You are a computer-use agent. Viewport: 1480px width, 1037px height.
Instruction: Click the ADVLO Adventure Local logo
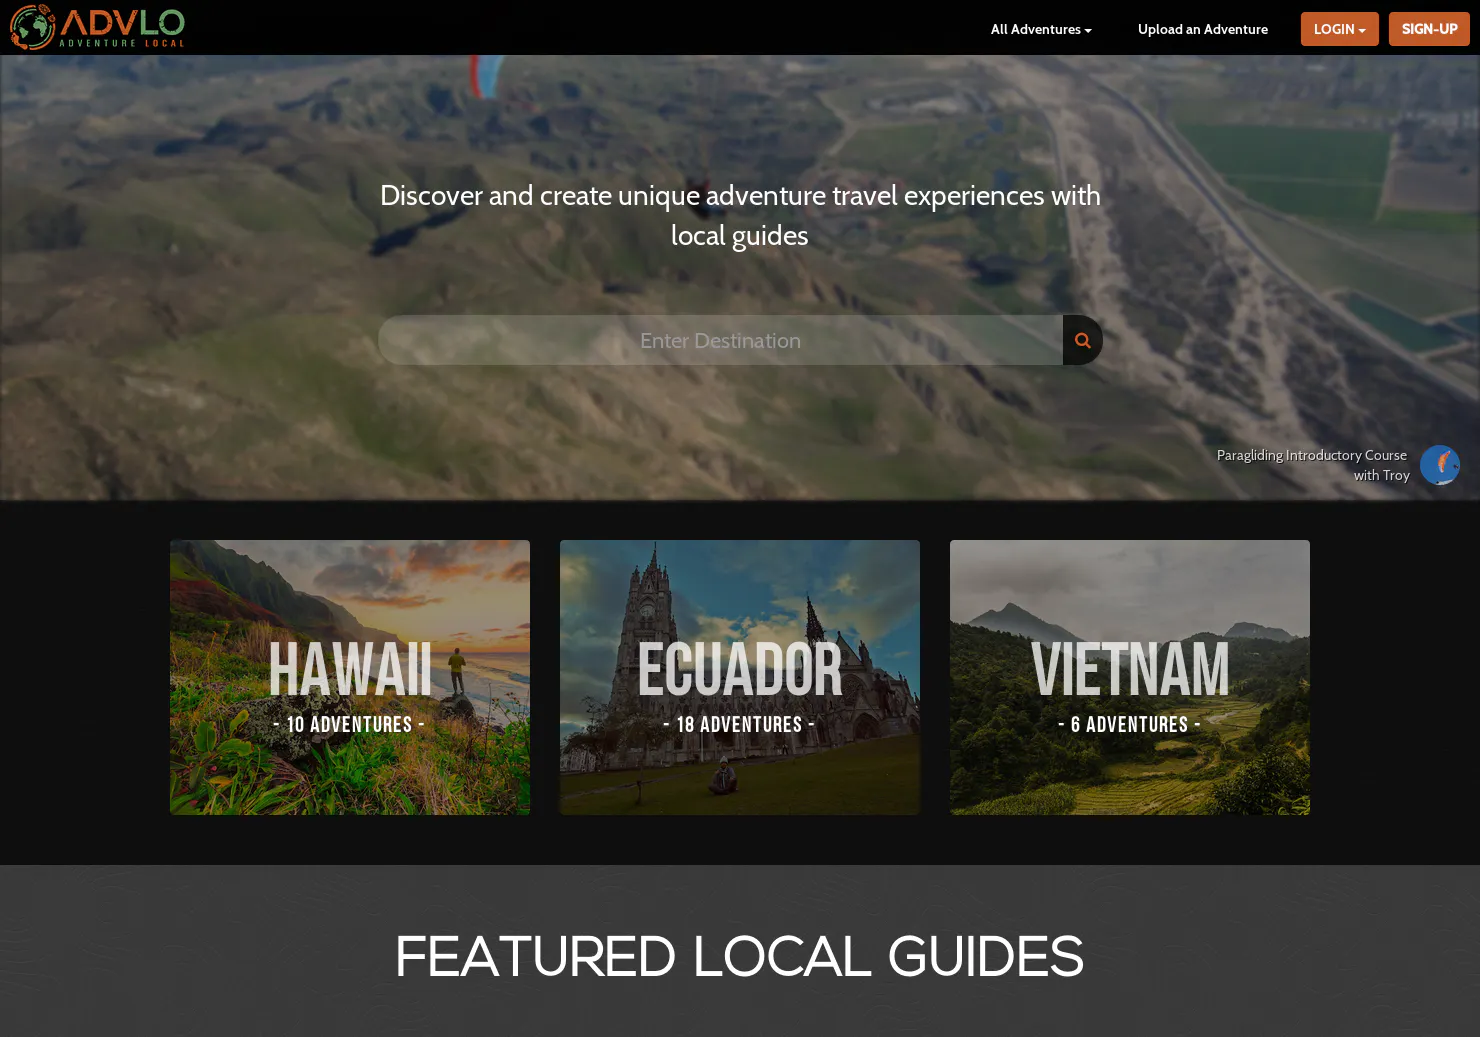97,27
